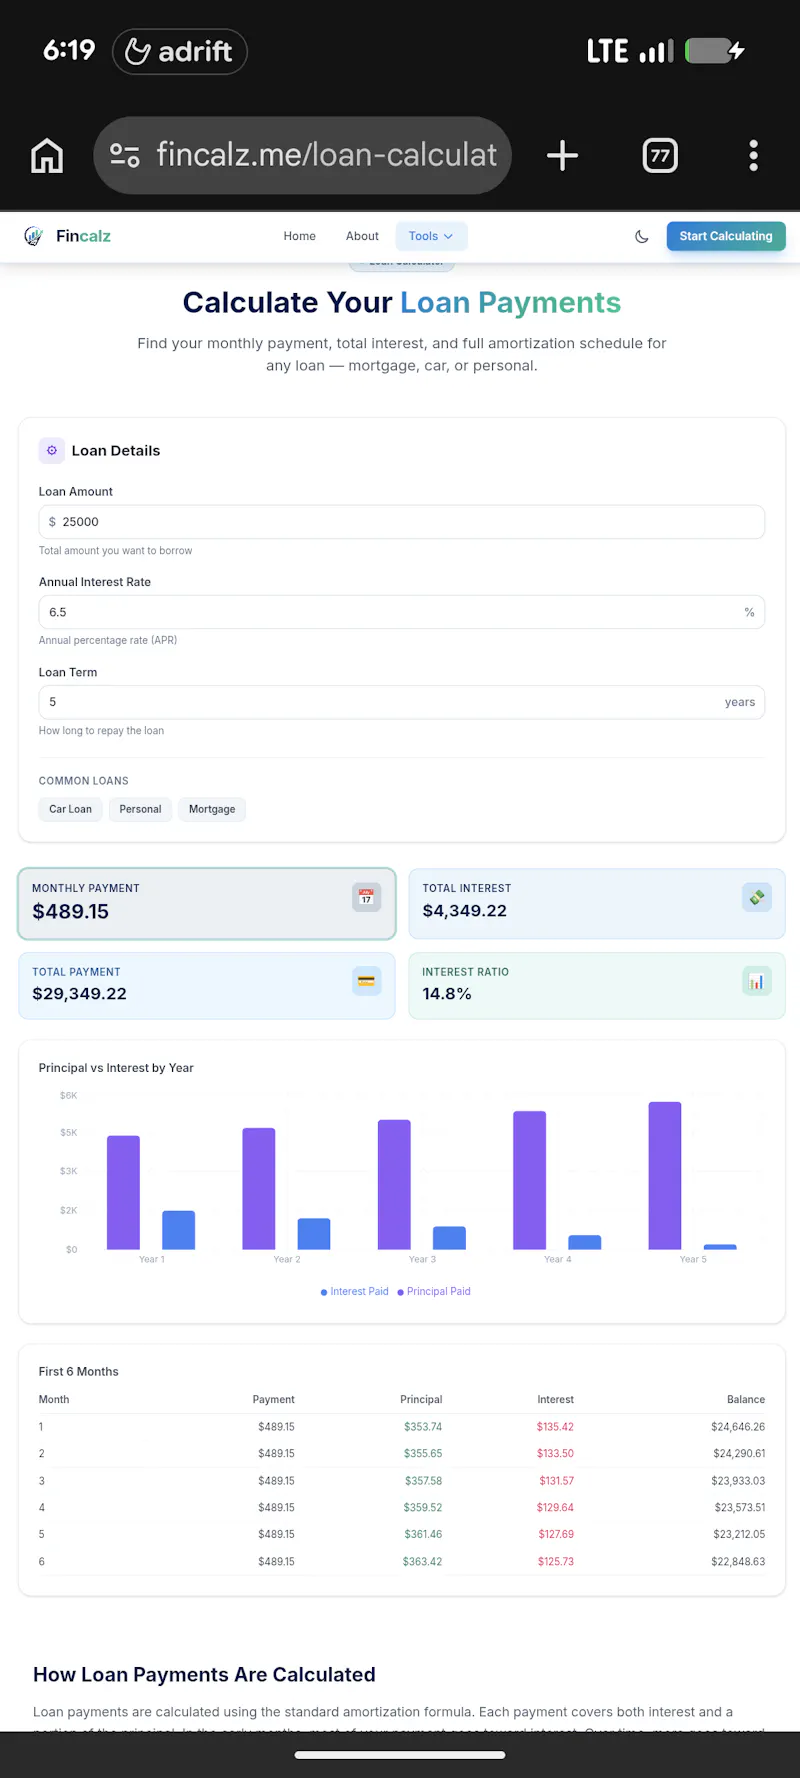Click month 1 interest $135.42 cell
800x1778 pixels.
click(x=555, y=1427)
